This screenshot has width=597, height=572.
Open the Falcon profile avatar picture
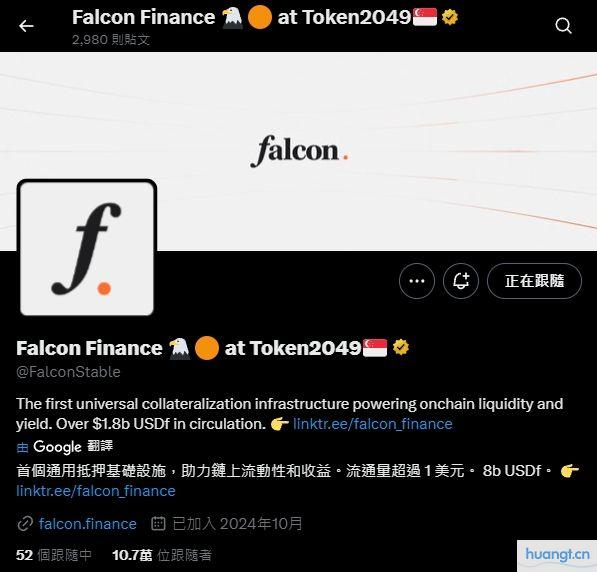click(87, 248)
